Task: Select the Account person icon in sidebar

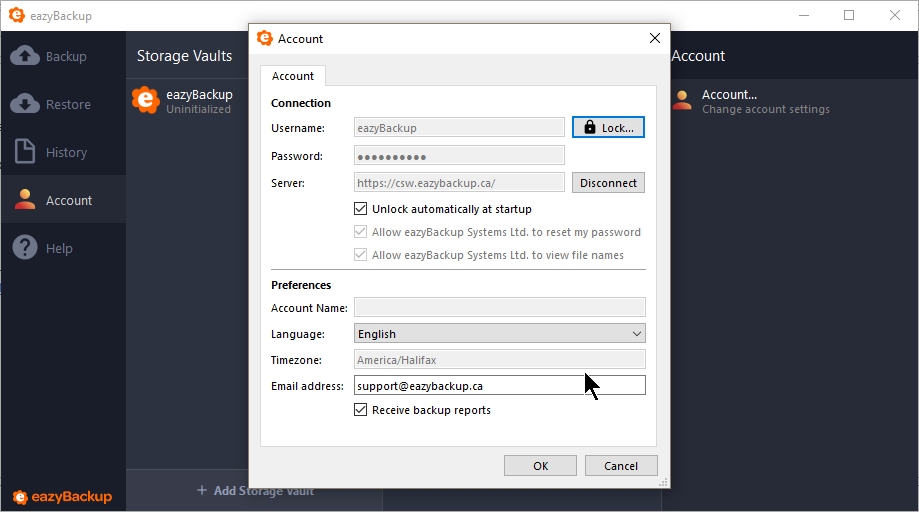Action: click(x=25, y=199)
